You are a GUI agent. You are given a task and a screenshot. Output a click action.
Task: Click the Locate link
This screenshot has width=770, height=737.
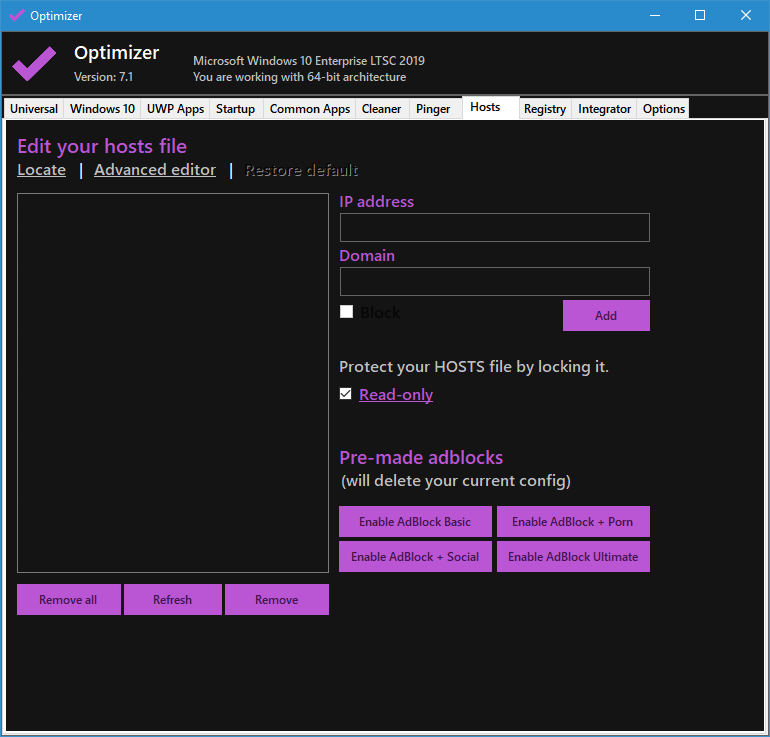click(42, 170)
